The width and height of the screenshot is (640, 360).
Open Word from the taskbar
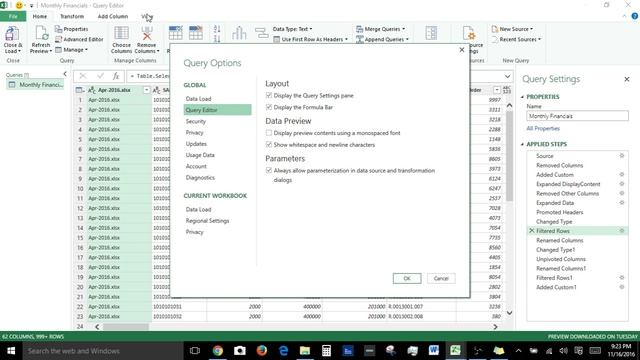tap(433, 351)
